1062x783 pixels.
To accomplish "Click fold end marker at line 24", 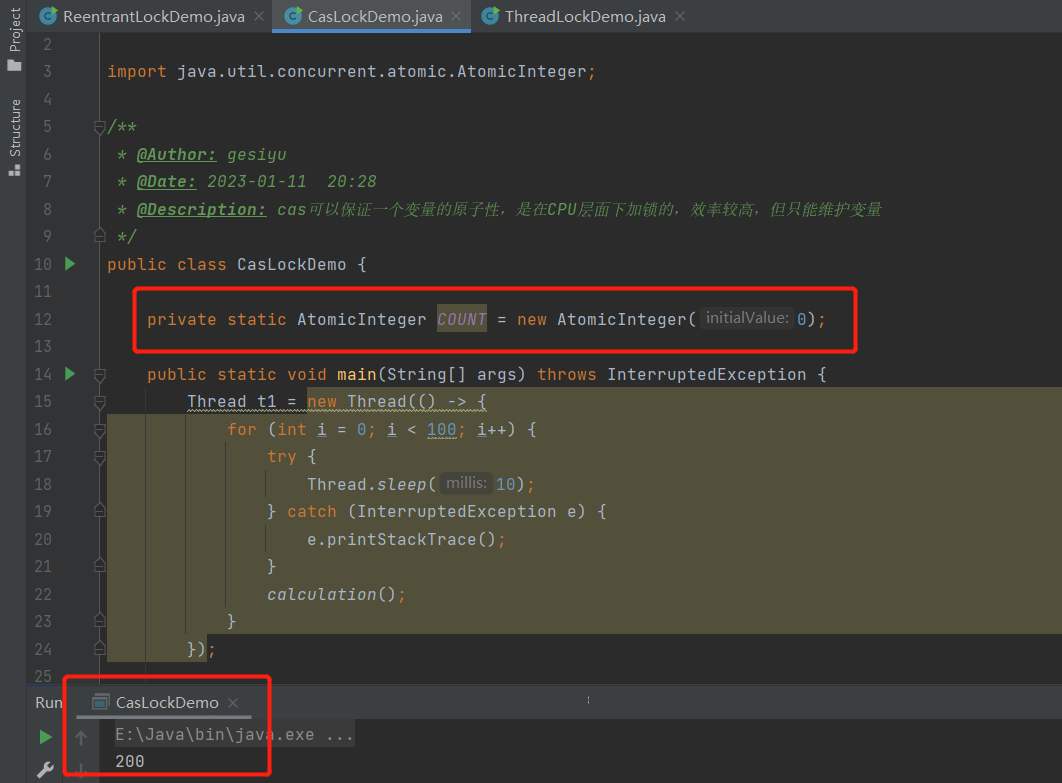I will (x=100, y=648).
